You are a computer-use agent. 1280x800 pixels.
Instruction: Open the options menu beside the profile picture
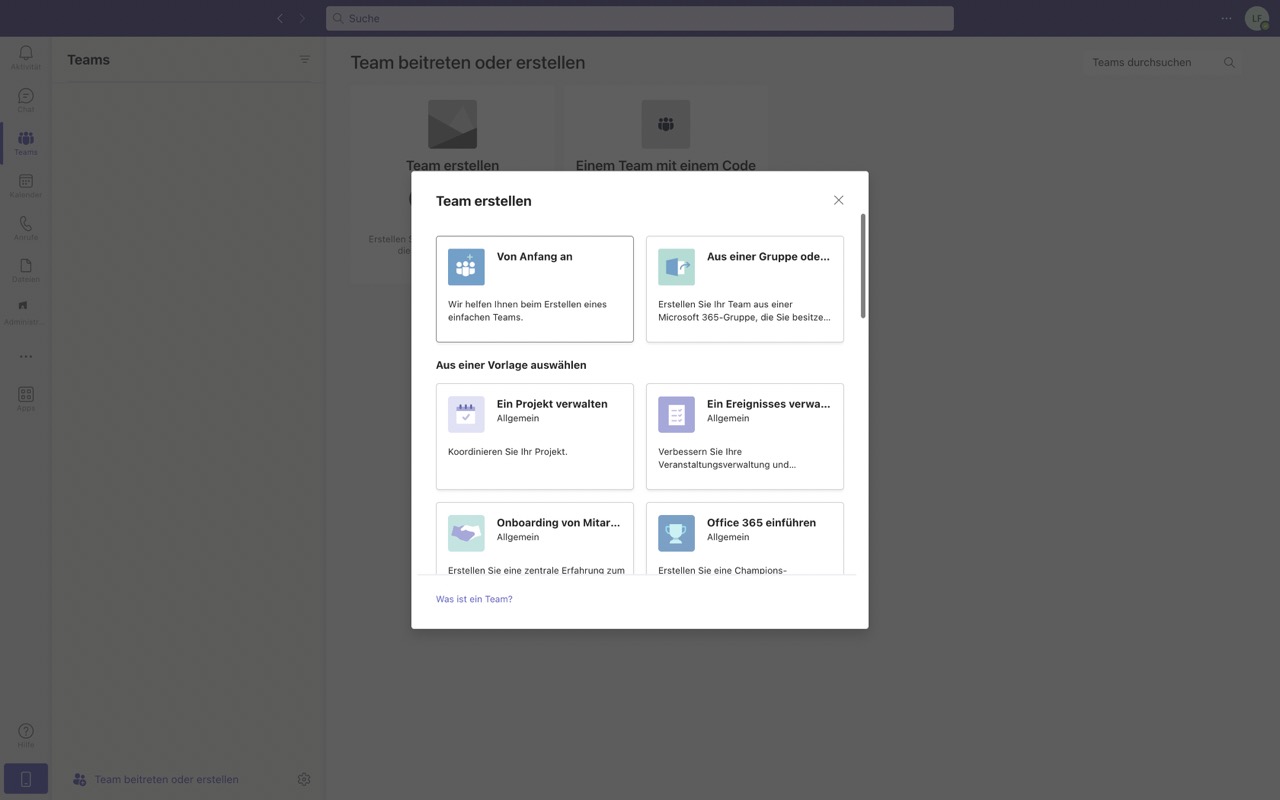(x=1226, y=18)
